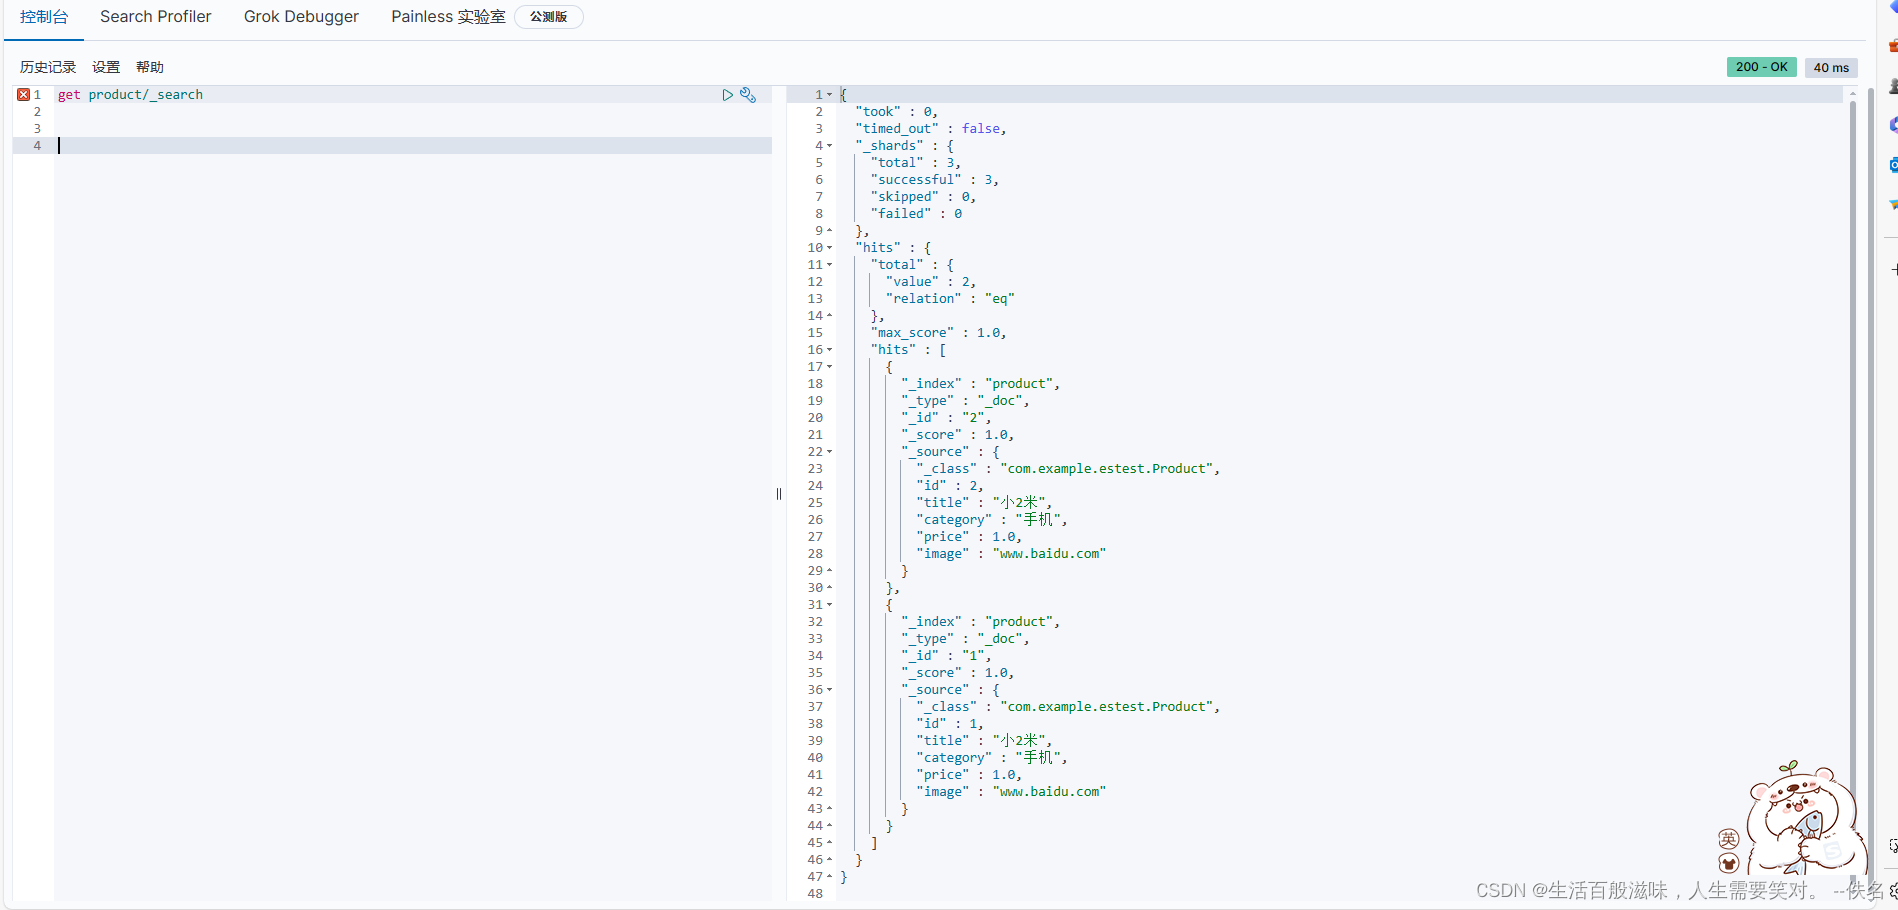Open the Painless 实验室 tab
The image size is (1898, 910).
pyautogui.click(x=448, y=16)
